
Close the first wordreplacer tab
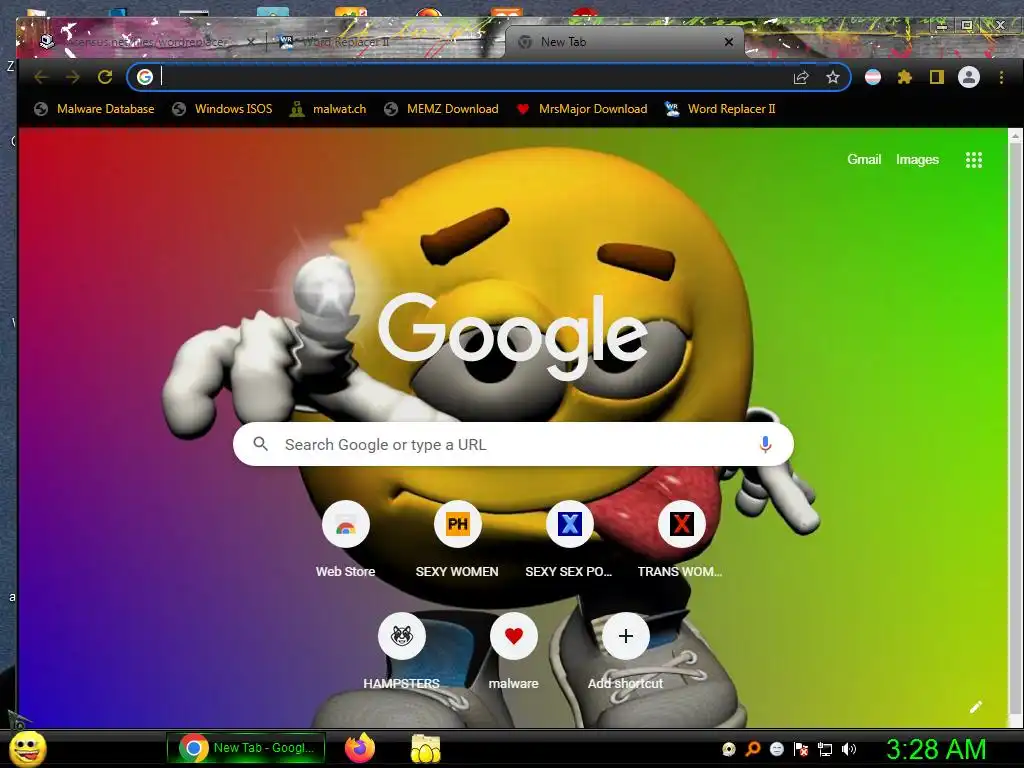click(251, 42)
